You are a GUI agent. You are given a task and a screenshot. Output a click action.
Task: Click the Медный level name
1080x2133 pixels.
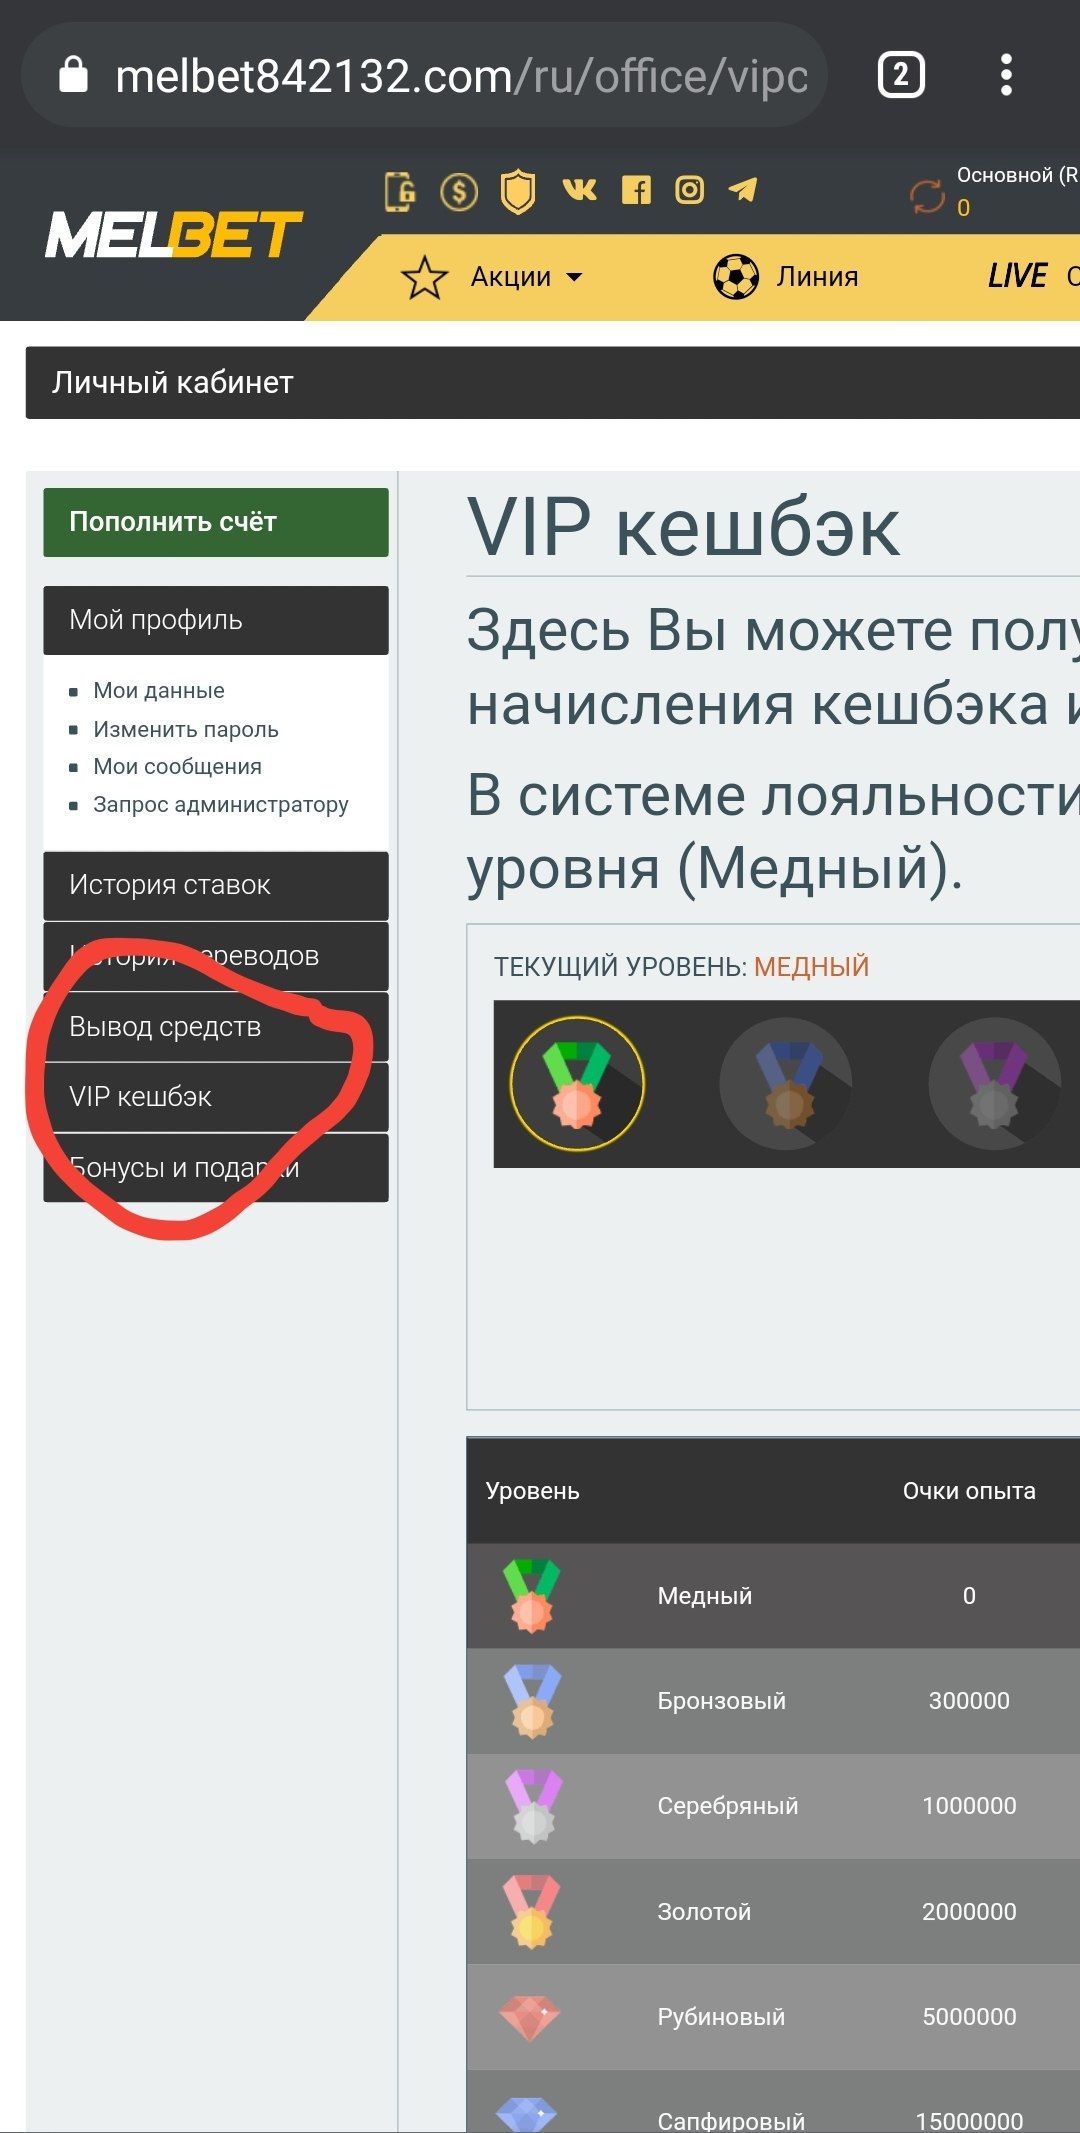[x=705, y=1596]
